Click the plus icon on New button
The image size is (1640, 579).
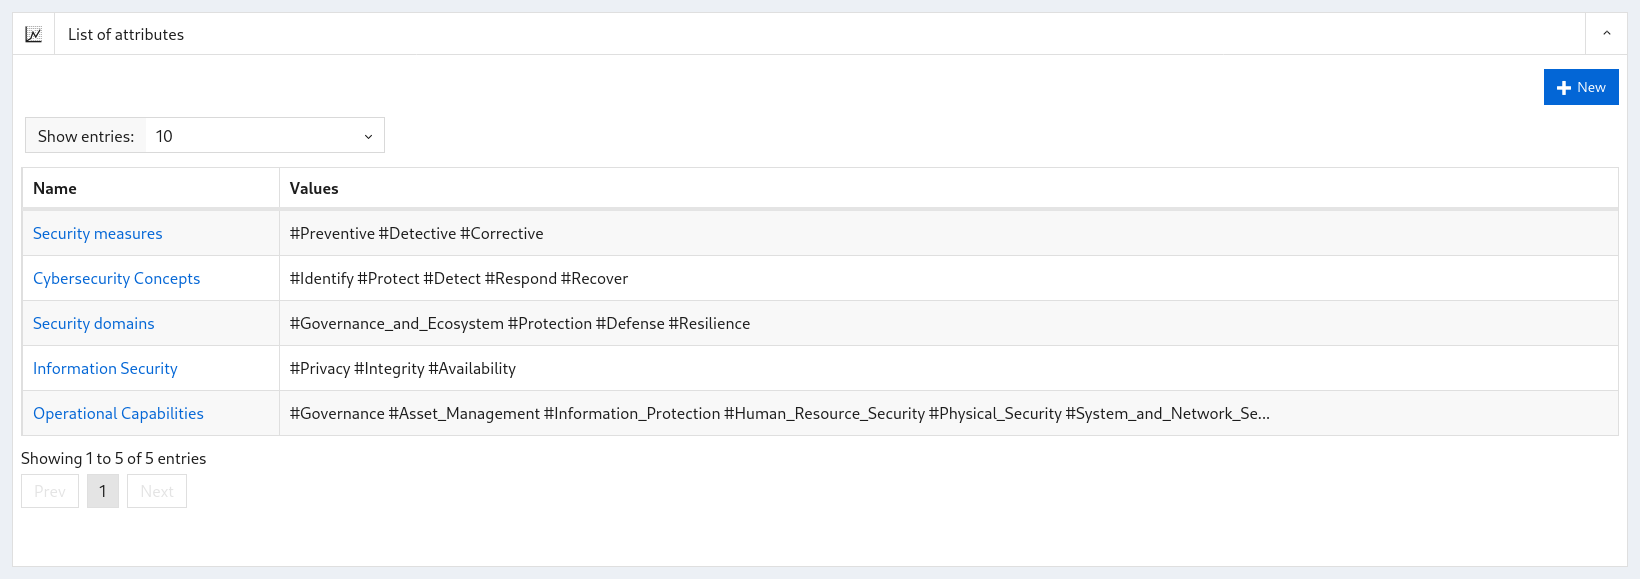(1564, 88)
